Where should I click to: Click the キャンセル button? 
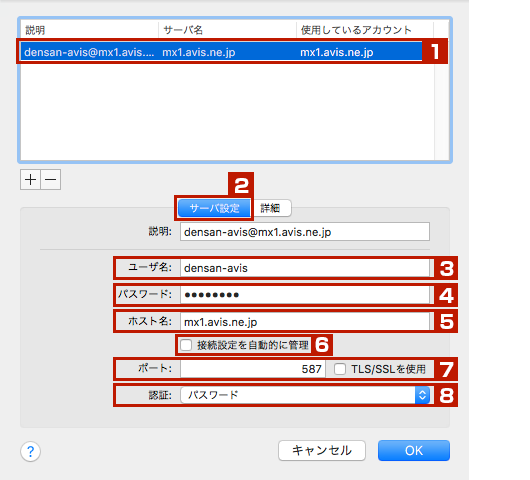(x=322, y=450)
